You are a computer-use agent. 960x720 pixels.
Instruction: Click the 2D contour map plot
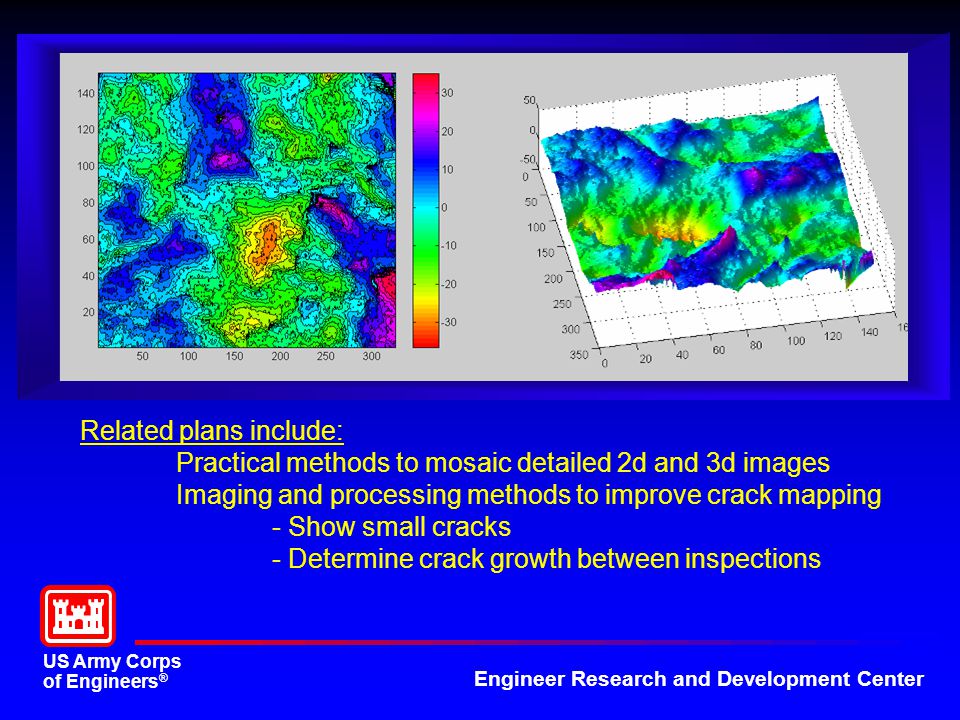click(247, 210)
